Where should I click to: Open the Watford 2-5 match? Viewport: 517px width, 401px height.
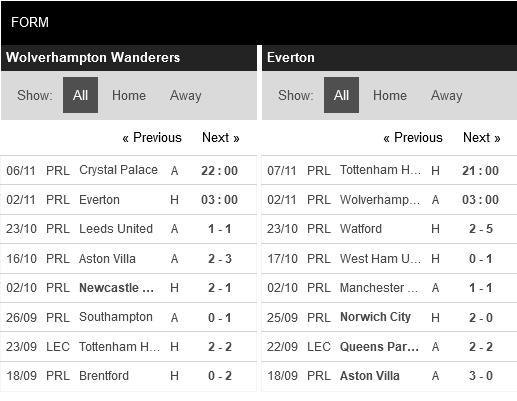click(x=389, y=229)
